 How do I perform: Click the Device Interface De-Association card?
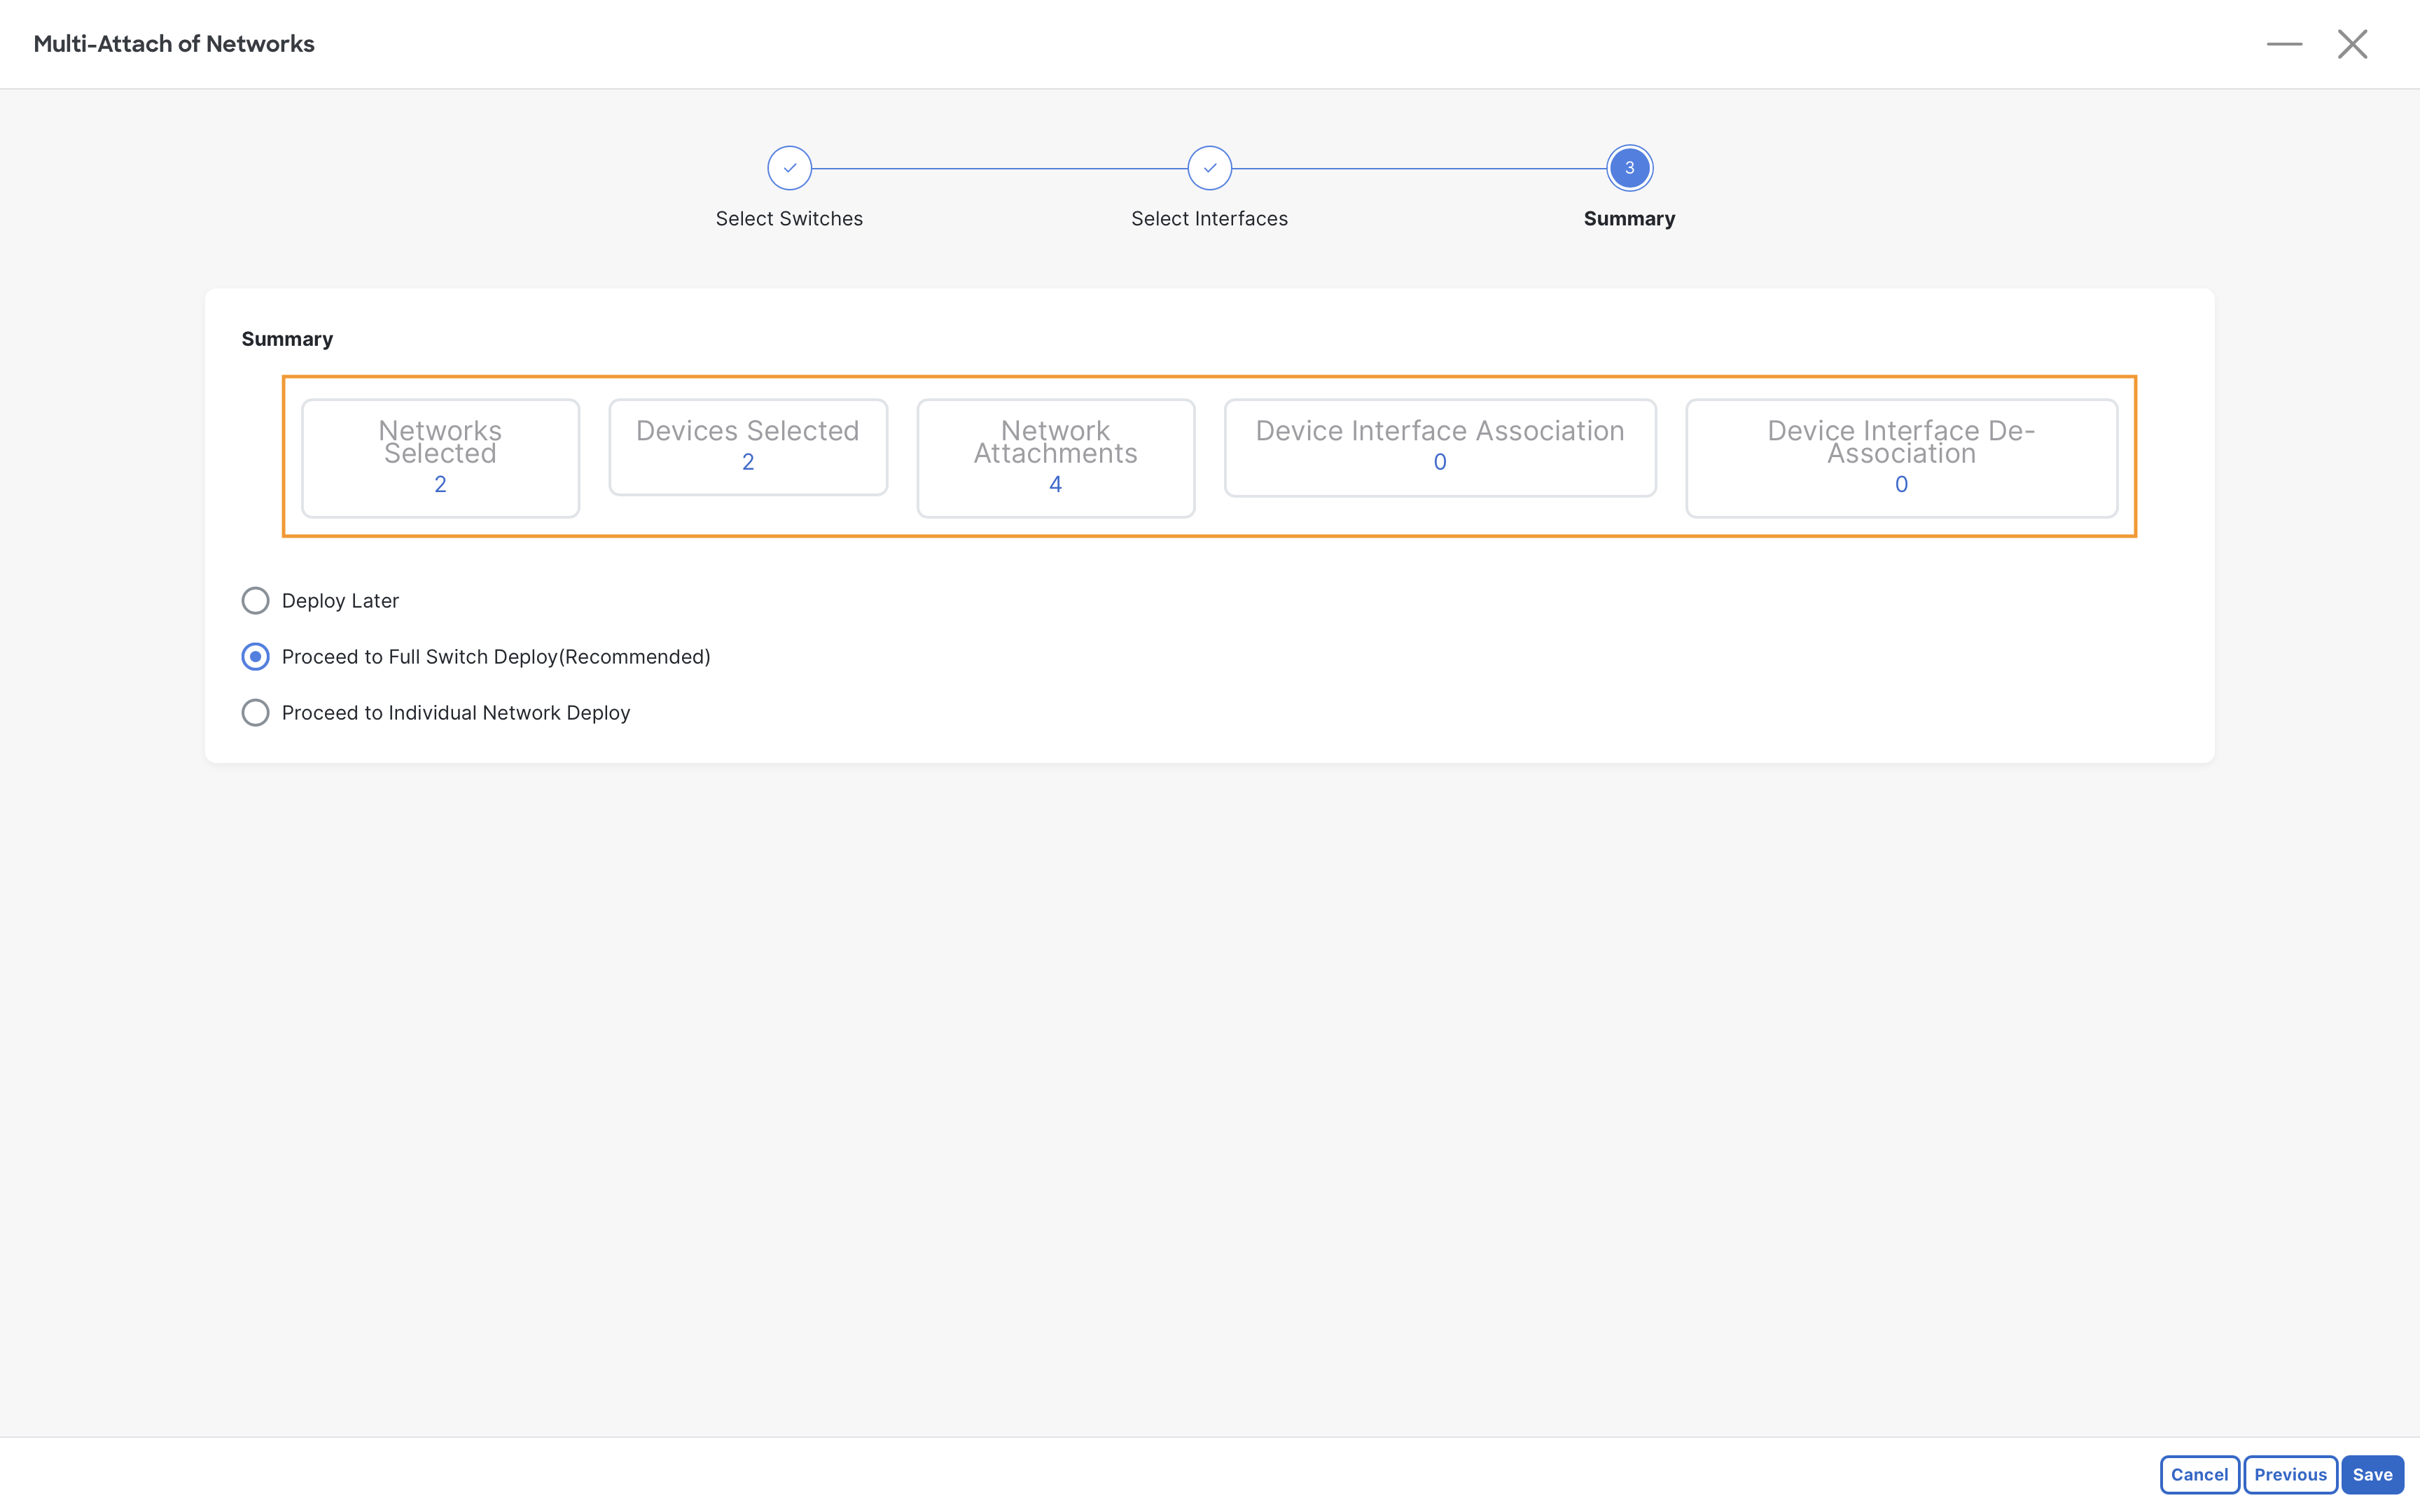tap(1901, 458)
